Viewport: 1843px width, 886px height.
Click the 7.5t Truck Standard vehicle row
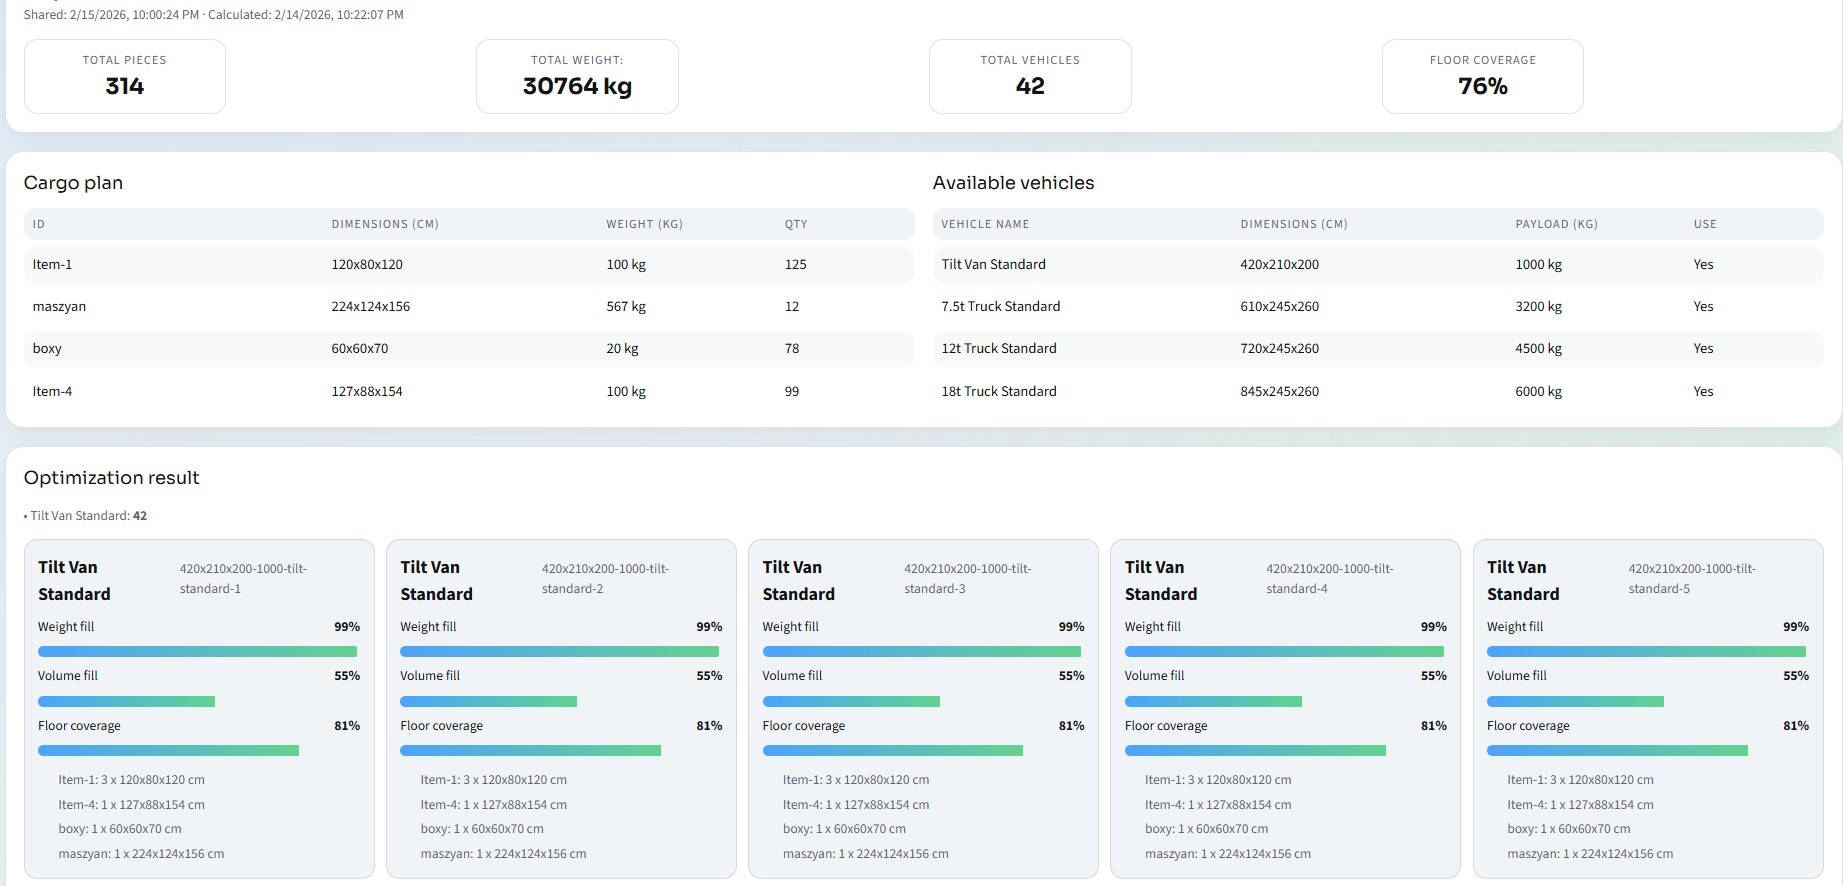click(1378, 307)
